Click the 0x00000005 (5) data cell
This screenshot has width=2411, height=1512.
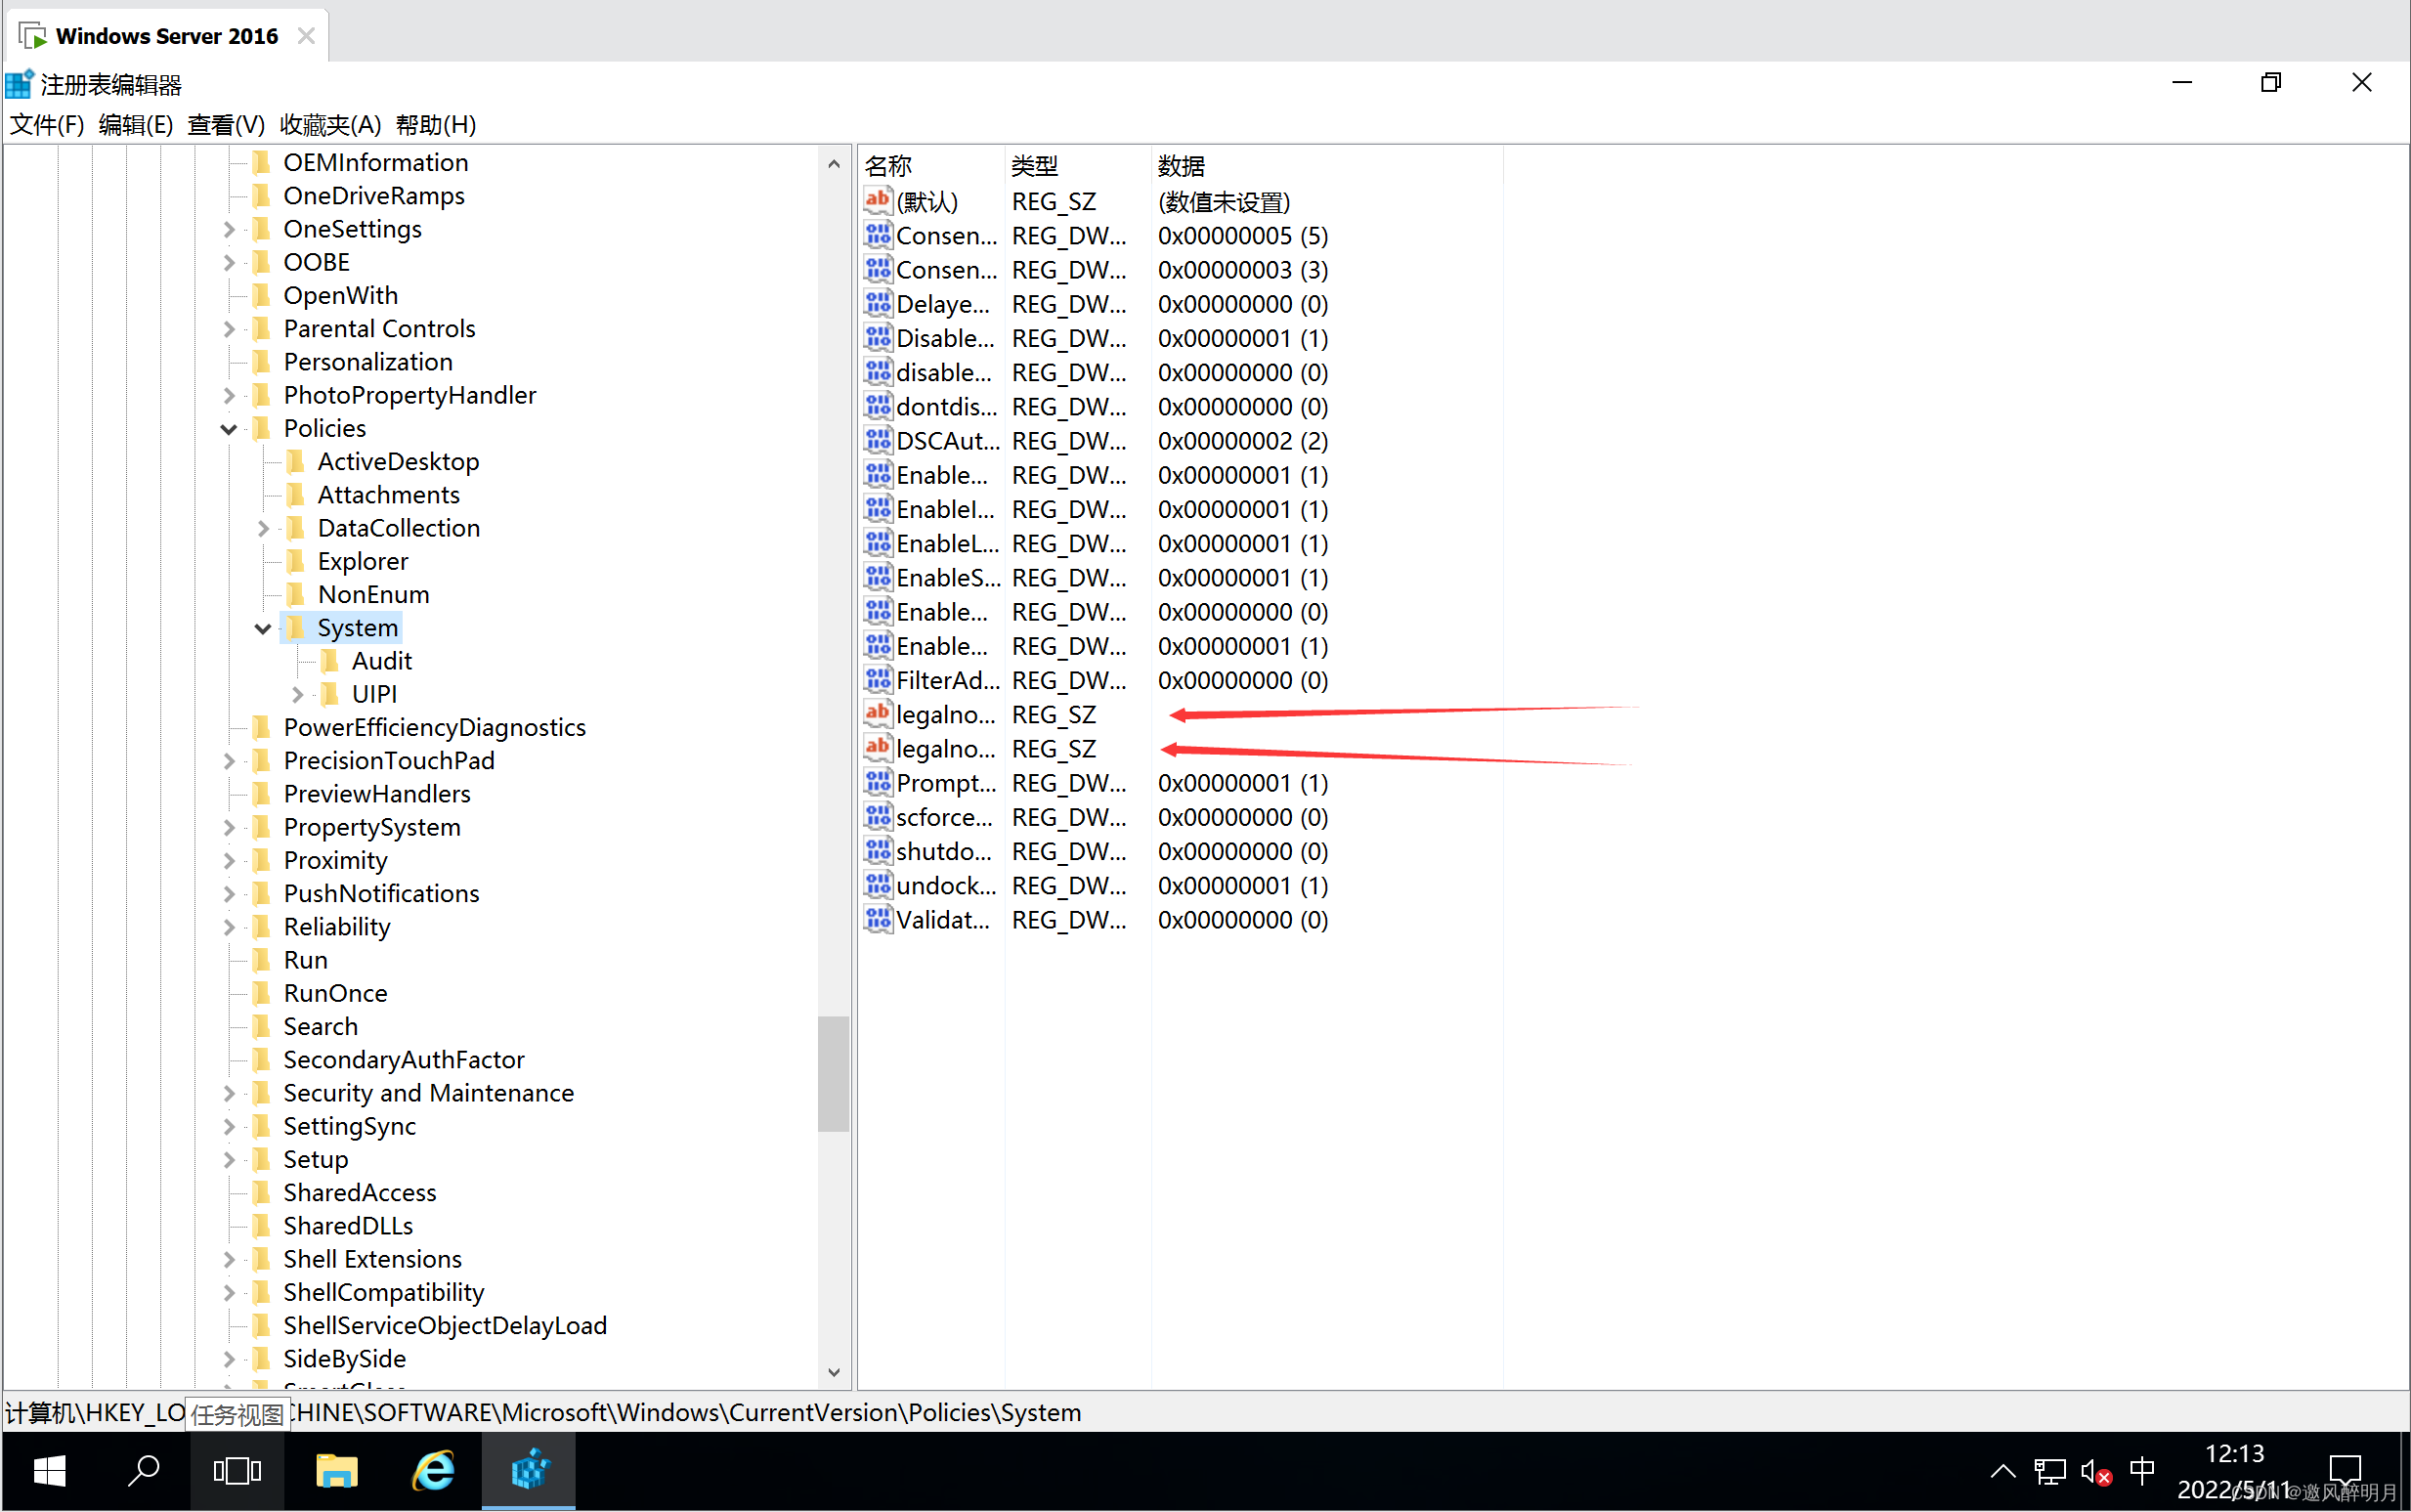pos(1242,236)
